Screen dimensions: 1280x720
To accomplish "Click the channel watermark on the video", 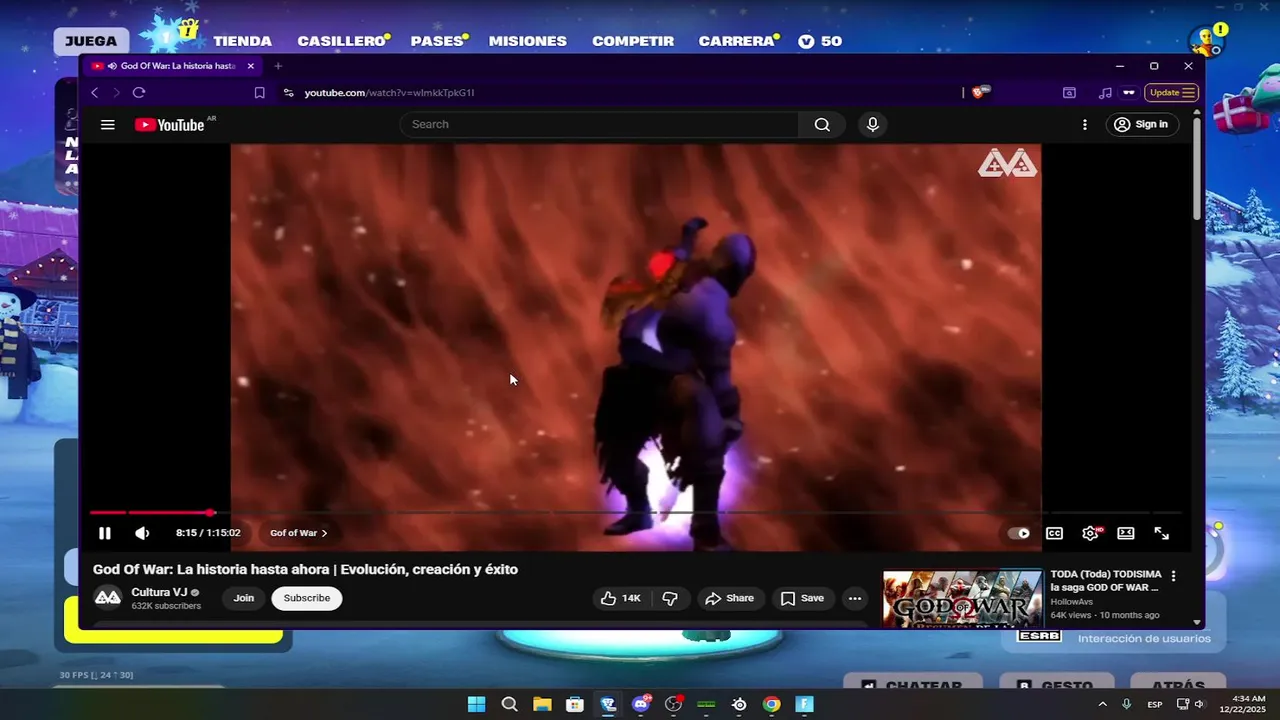I will click(x=1007, y=163).
